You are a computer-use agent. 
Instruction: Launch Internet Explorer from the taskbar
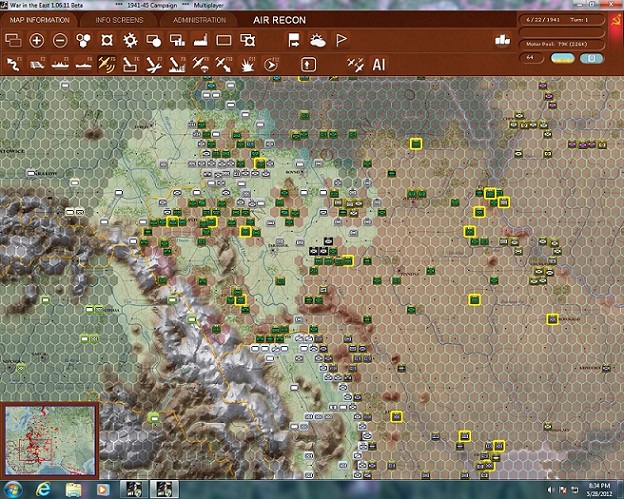(x=43, y=489)
